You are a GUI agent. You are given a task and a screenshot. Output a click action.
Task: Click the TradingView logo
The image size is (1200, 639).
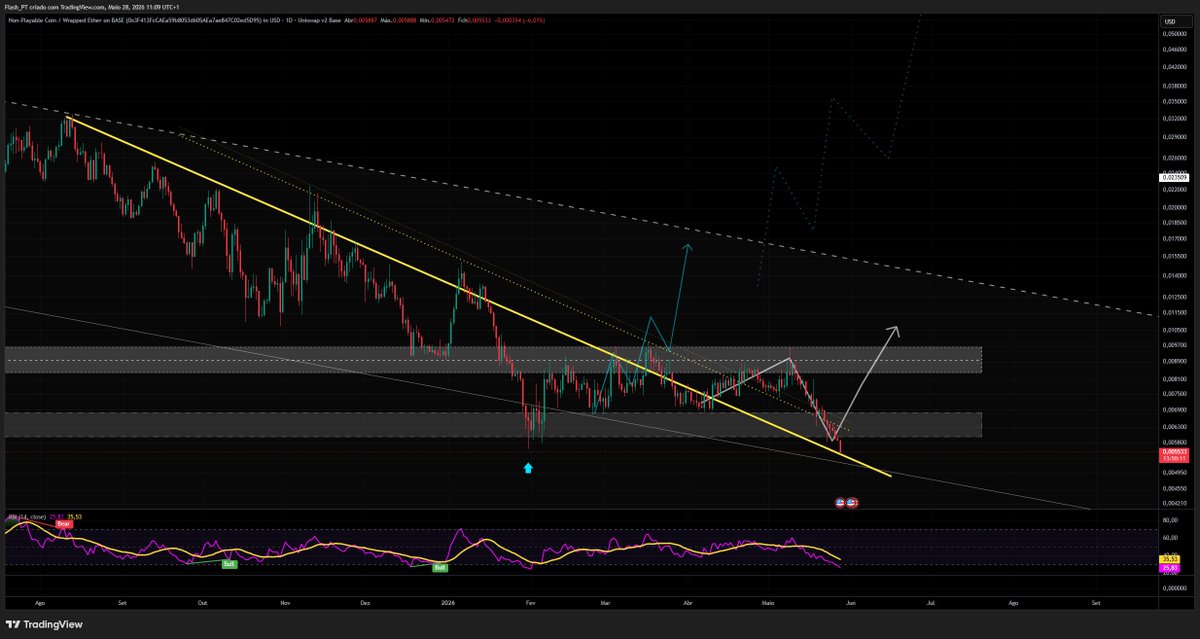point(43,624)
